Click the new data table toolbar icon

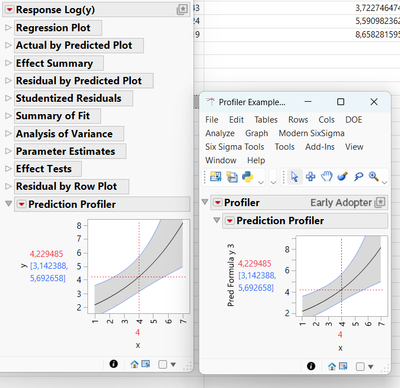click(216, 177)
